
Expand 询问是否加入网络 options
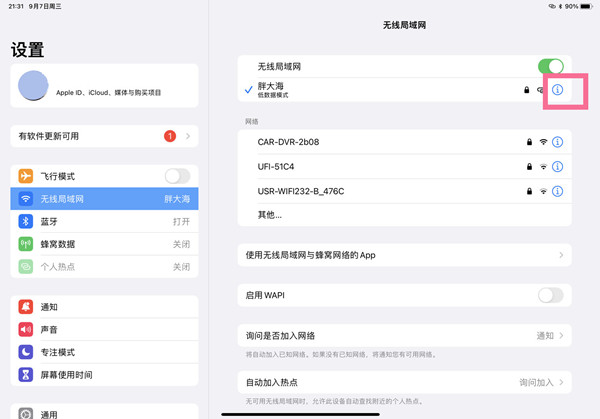coord(404,336)
